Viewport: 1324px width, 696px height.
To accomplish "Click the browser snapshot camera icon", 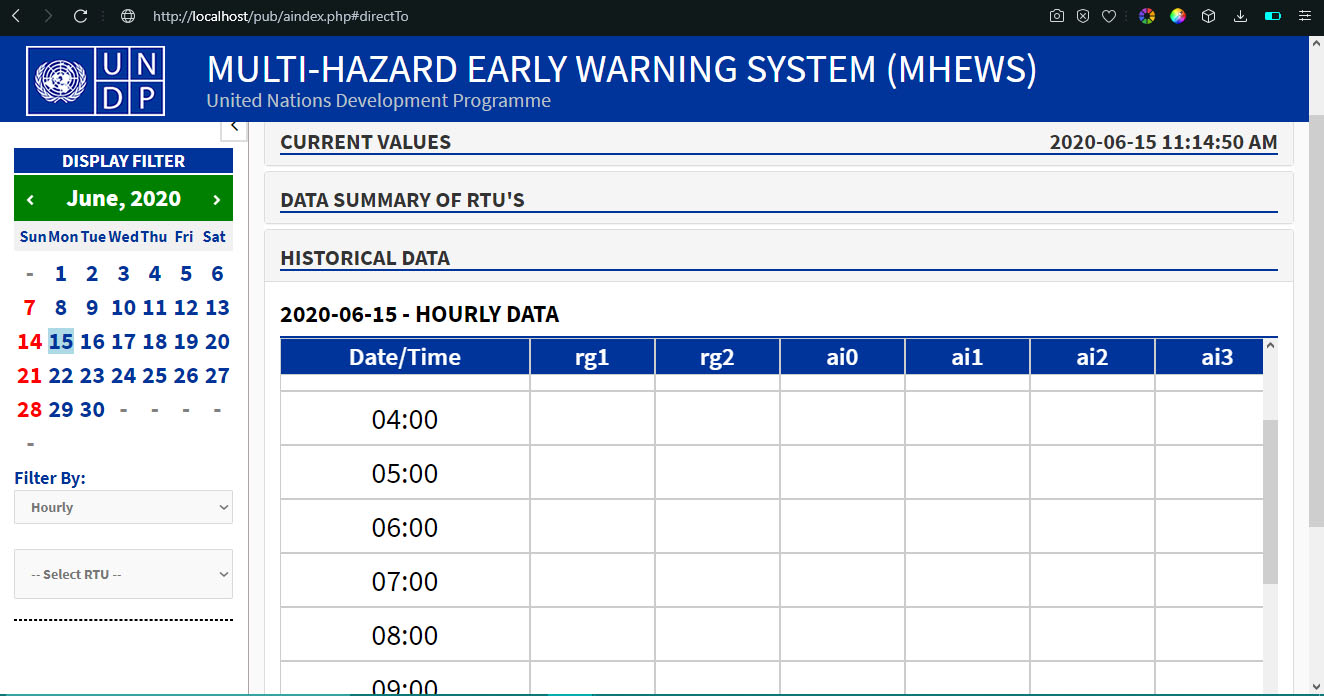I will pyautogui.click(x=1057, y=16).
